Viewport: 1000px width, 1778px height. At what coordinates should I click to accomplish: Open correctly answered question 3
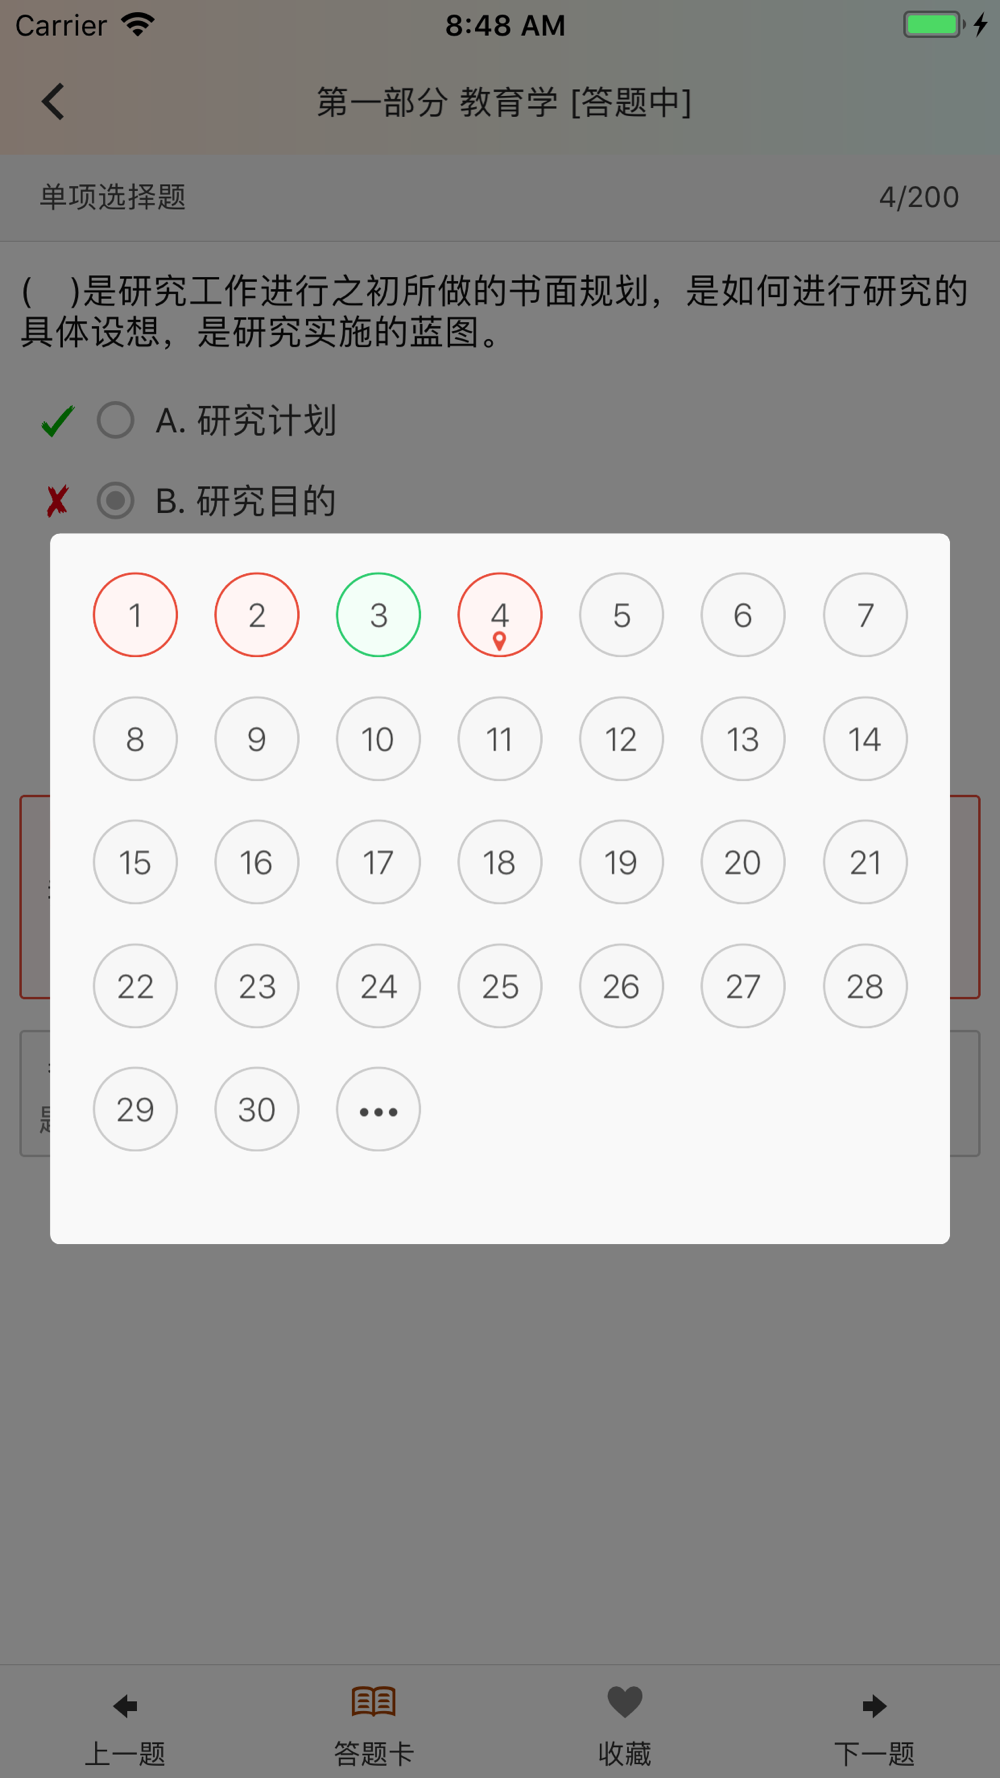click(x=378, y=615)
